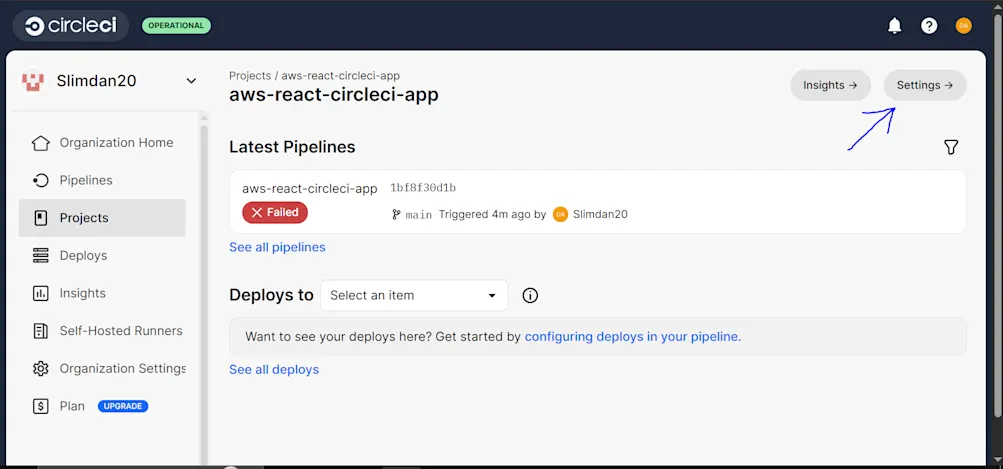This screenshot has height=469, width=1003.
Task: Open Insights in the sidebar
Action: 102,294
